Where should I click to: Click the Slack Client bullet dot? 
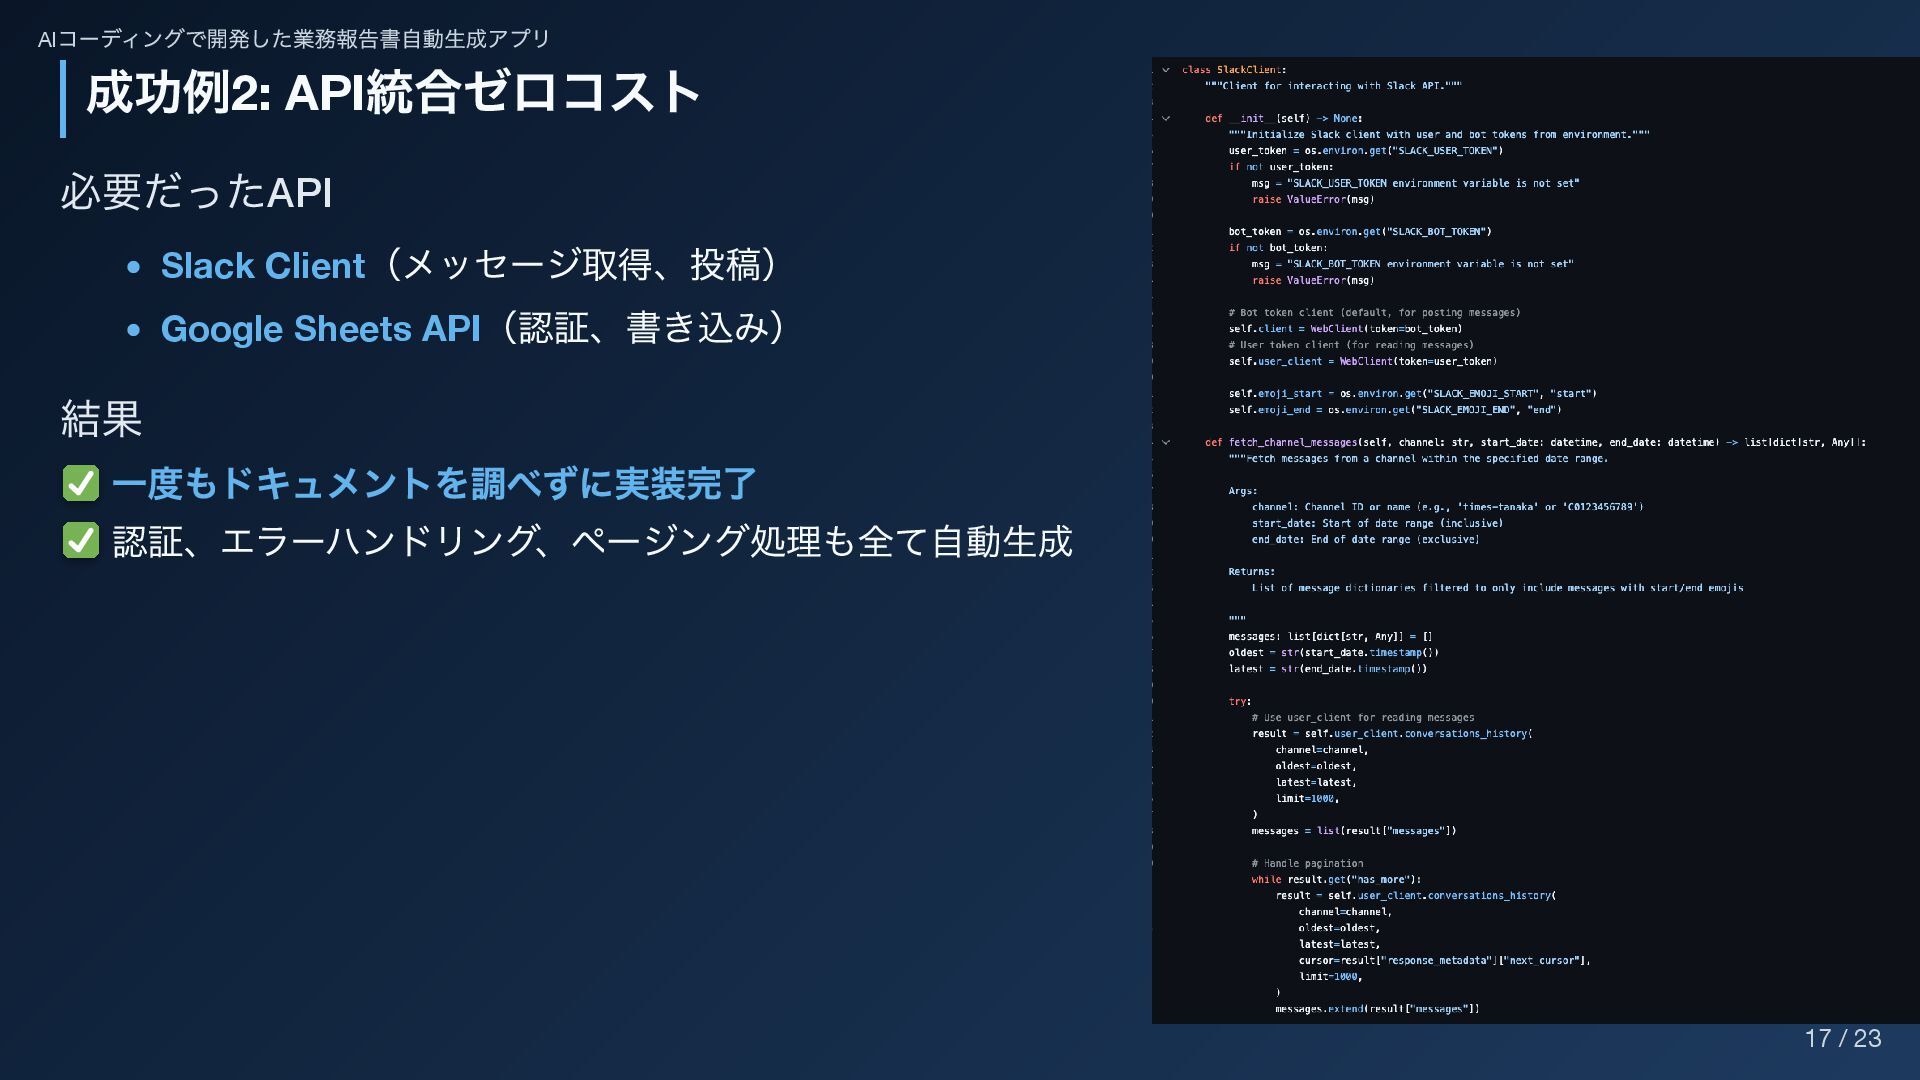coord(134,267)
